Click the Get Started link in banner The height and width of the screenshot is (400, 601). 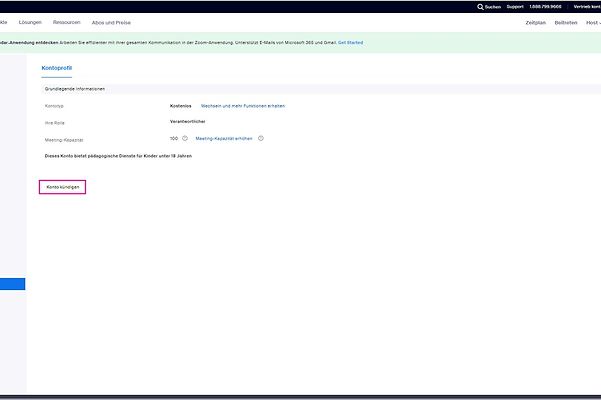(350, 43)
